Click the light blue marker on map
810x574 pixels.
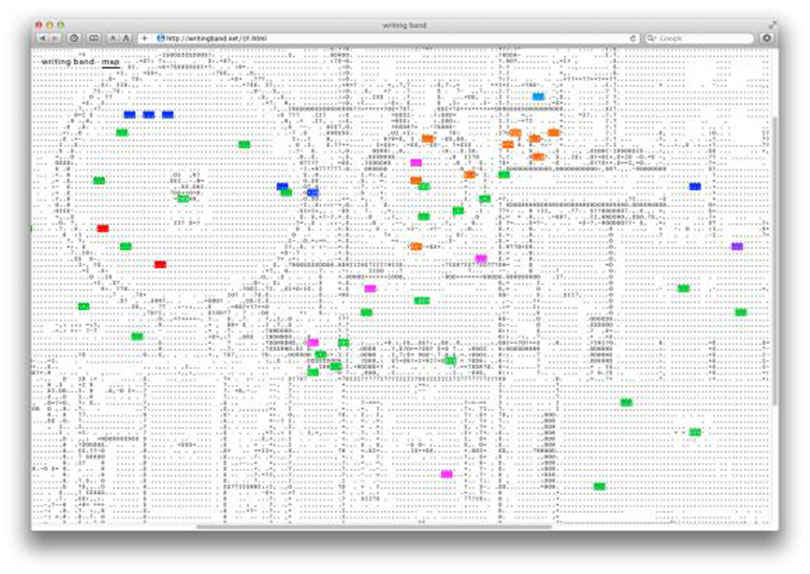coord(538,97)
